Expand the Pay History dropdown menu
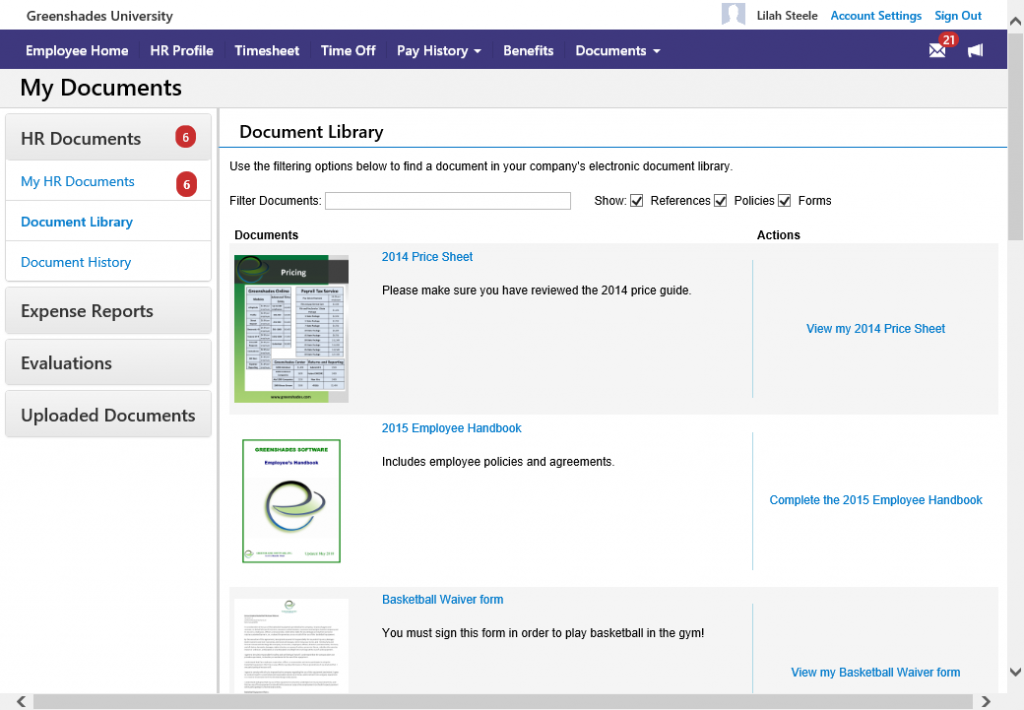The width and height of the screenshot is (1024, 710). click(439, 50)
